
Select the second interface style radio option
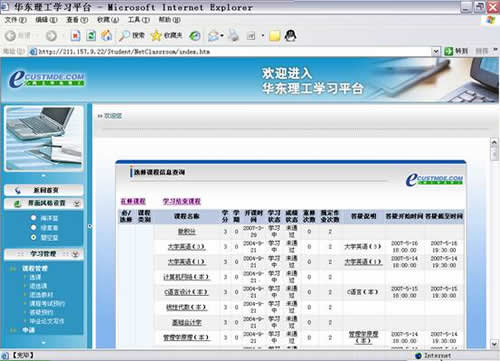coord(33,227)
